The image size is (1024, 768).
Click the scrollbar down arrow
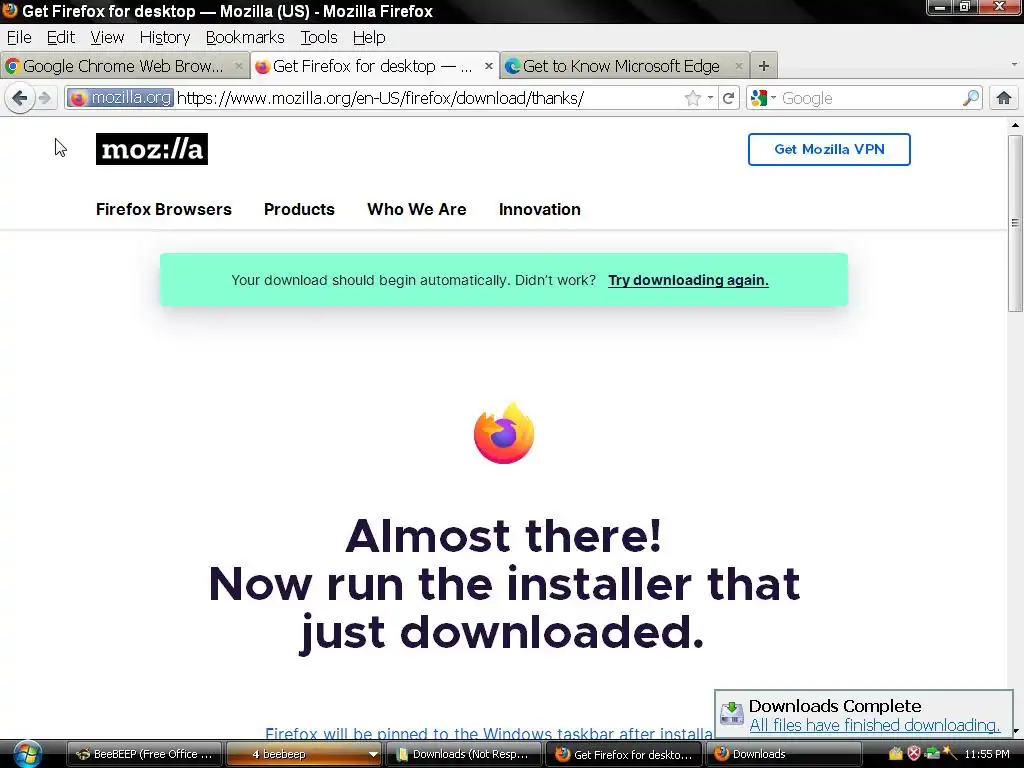[1015, 731]
